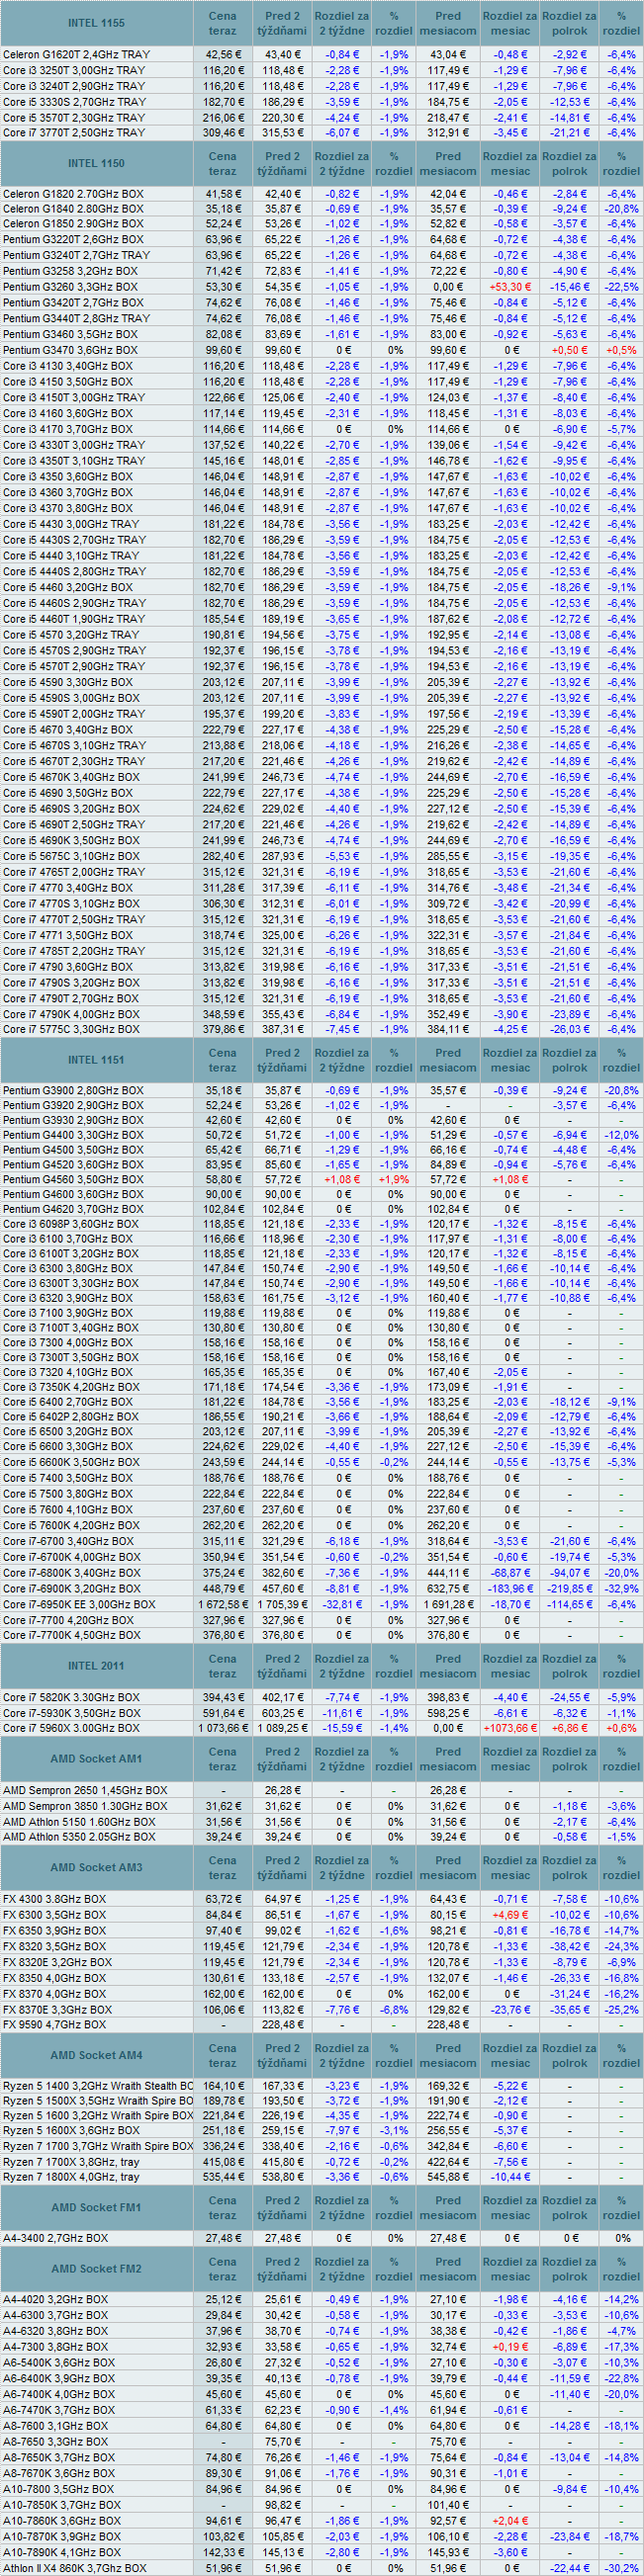Click the Core i3 6098P 3,60GHz BOX name
This screenshot has width=644, height=2576.
coord(71,1224)
